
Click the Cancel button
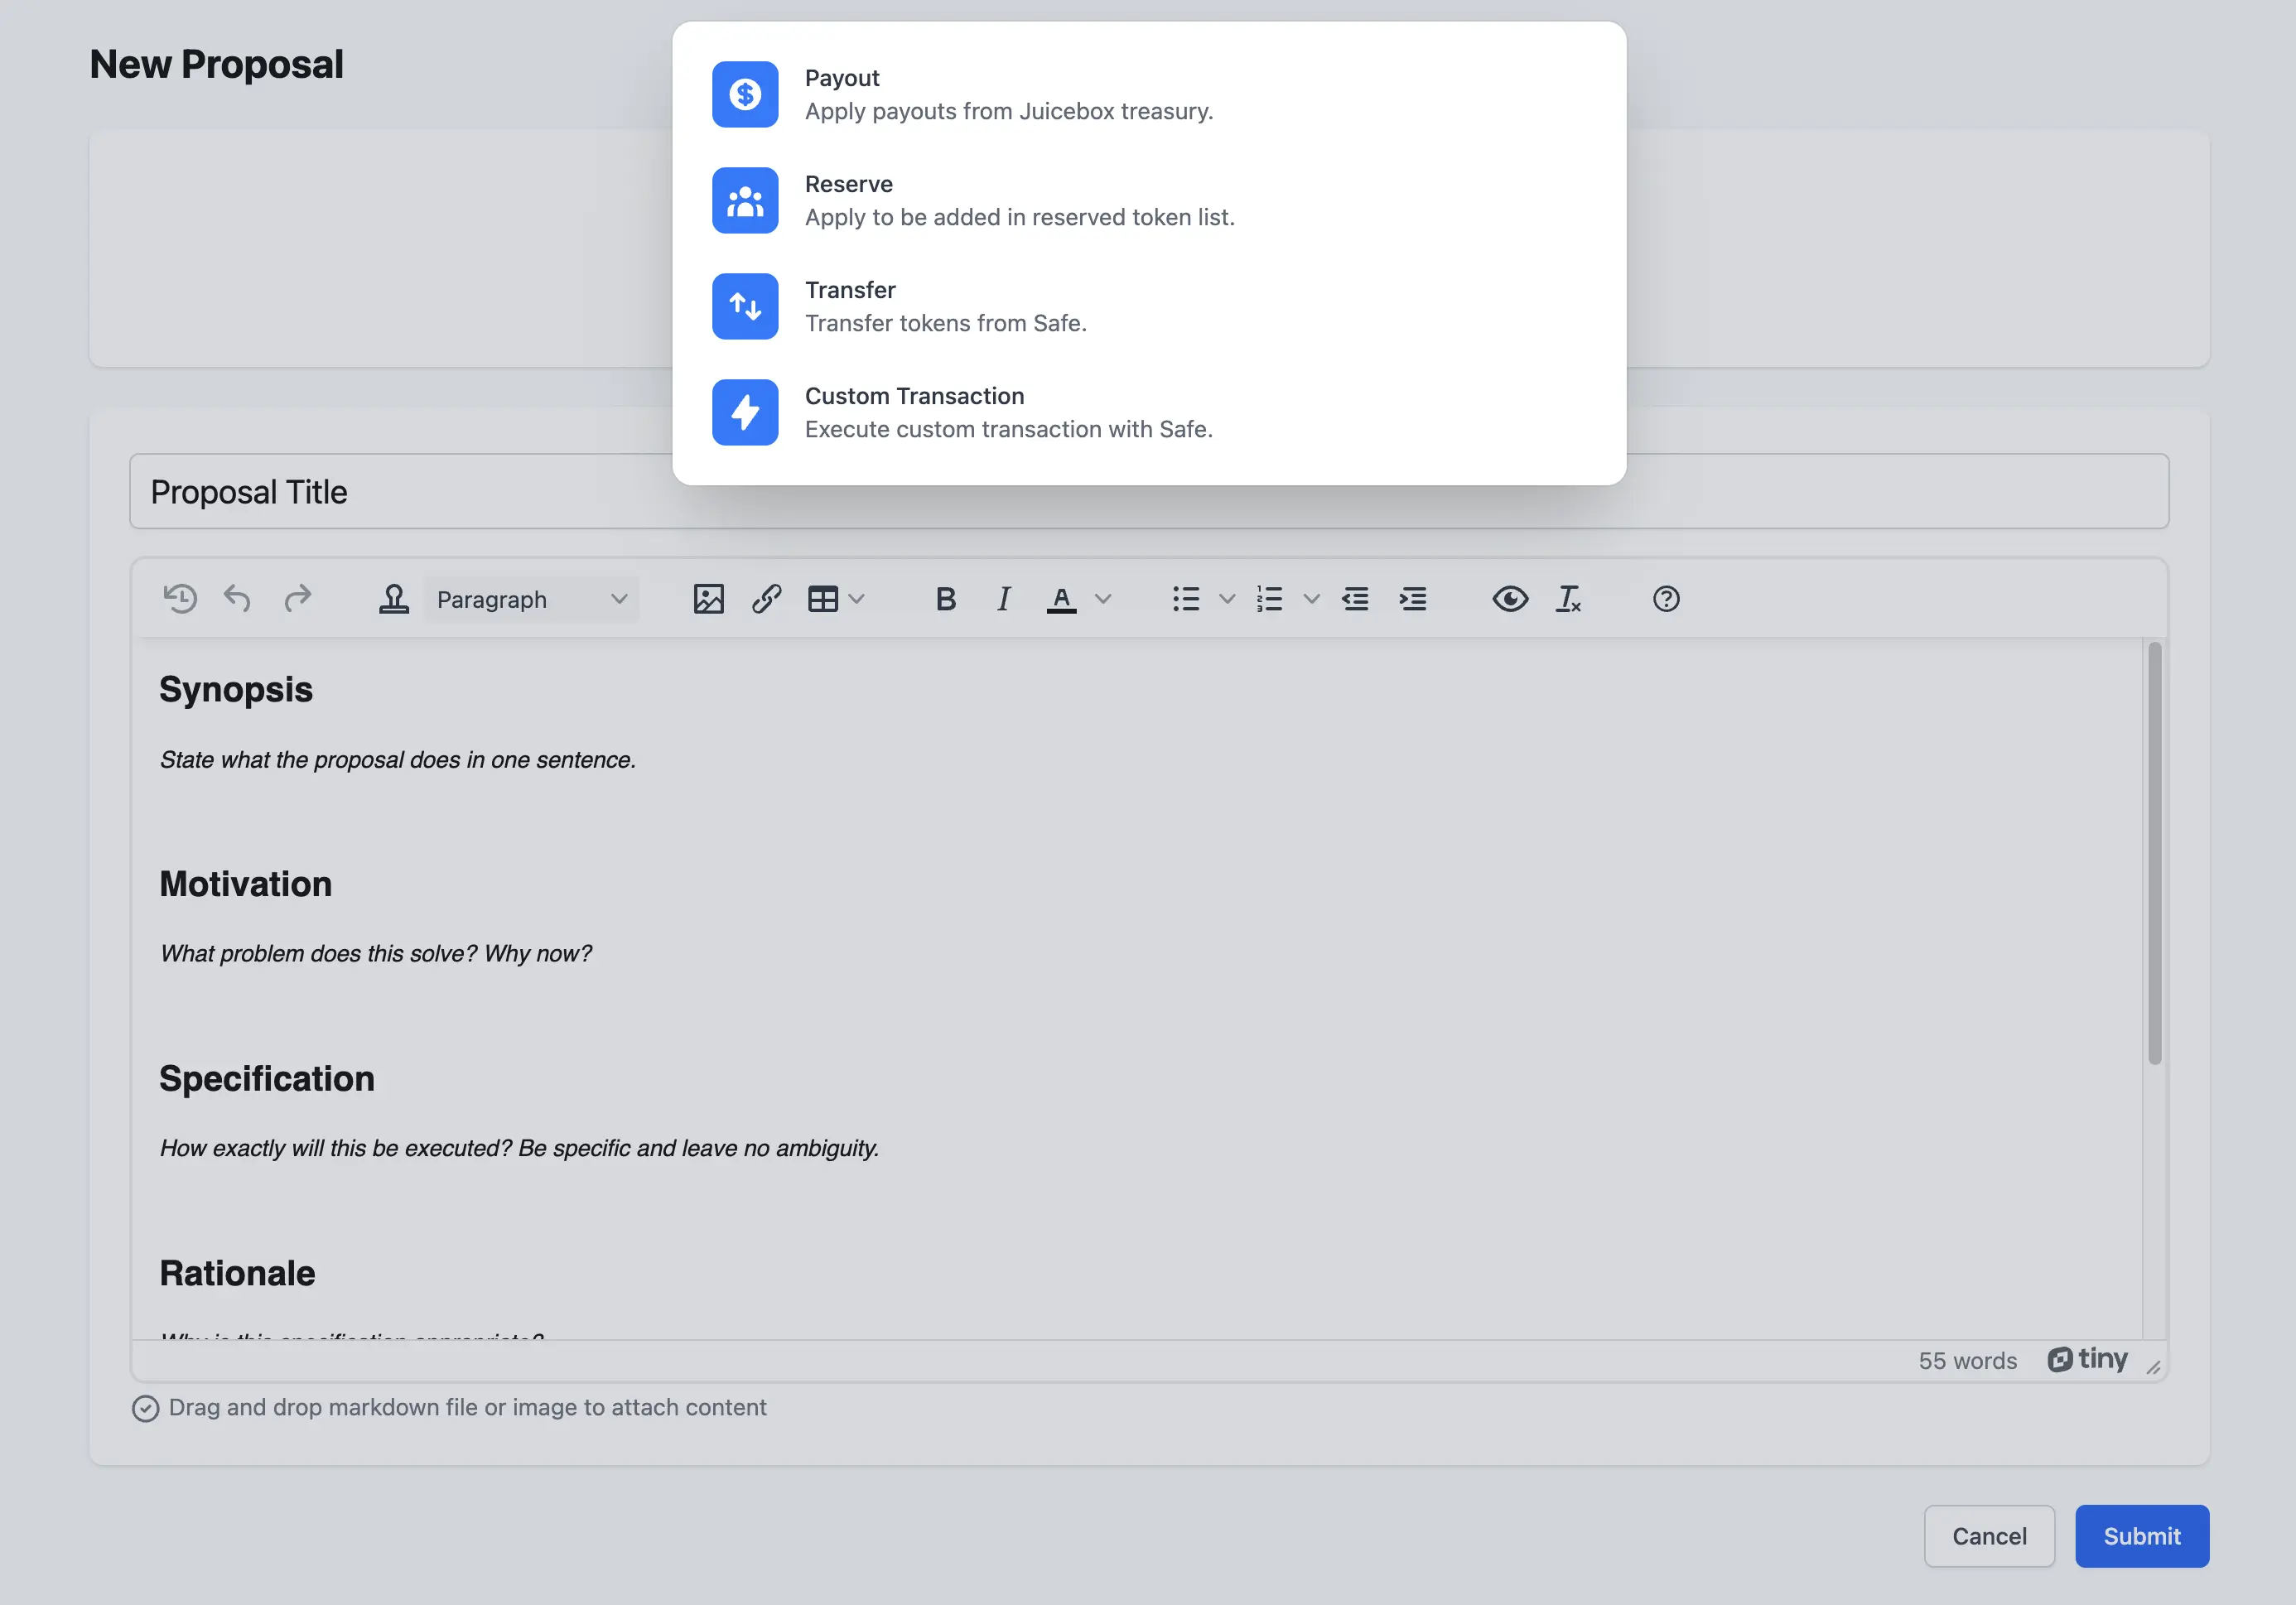[1988, 1536]
